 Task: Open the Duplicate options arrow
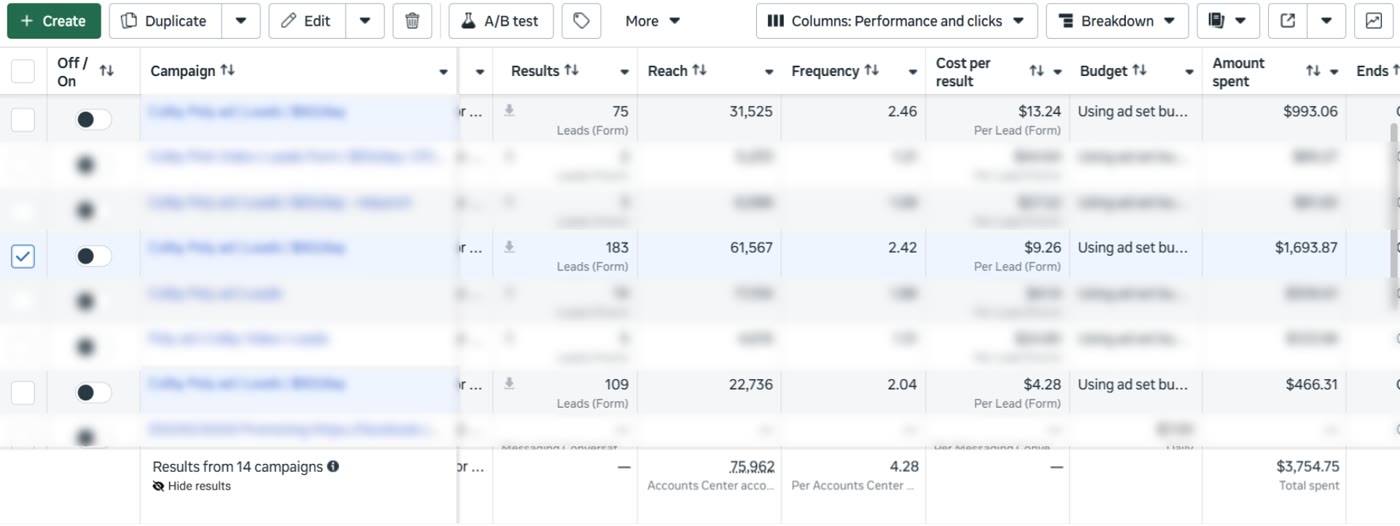[x=241, y=21]
